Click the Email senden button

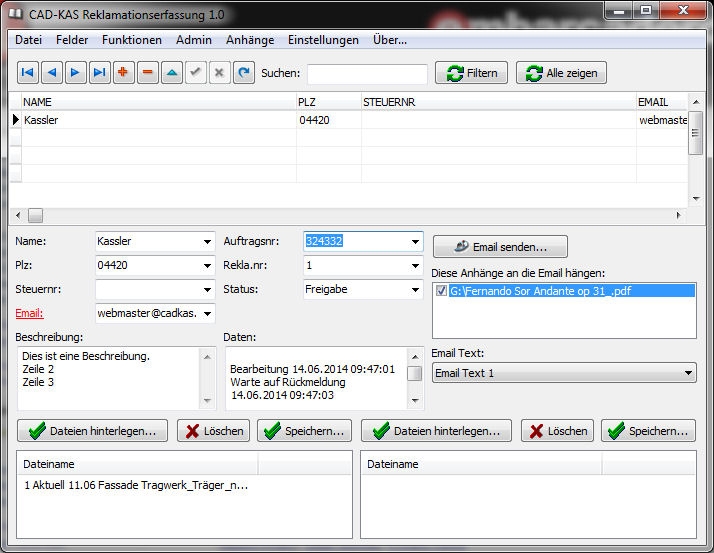point(500,246)
